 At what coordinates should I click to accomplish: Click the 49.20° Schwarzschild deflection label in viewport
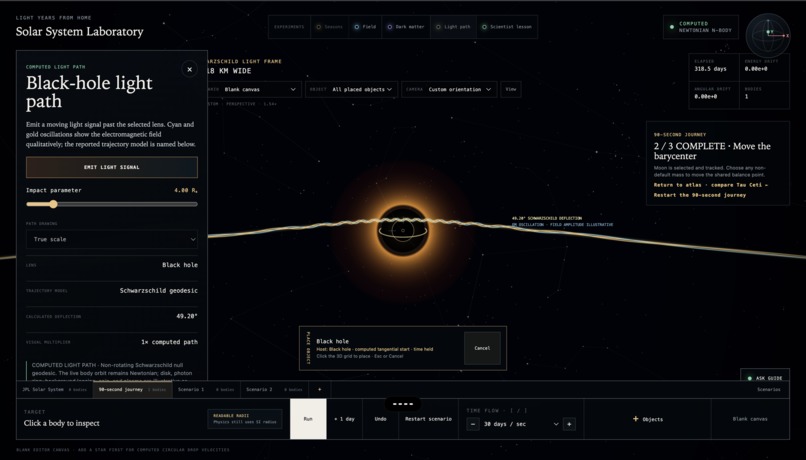pos(547,218)
